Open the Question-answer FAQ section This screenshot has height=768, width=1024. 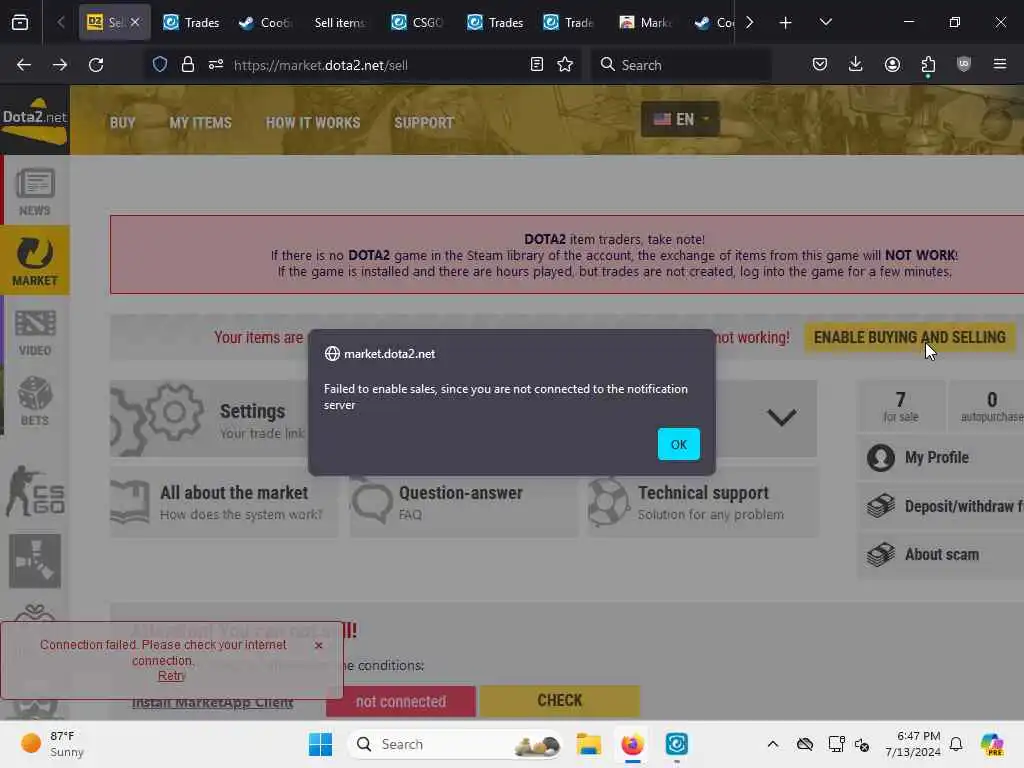463,502
